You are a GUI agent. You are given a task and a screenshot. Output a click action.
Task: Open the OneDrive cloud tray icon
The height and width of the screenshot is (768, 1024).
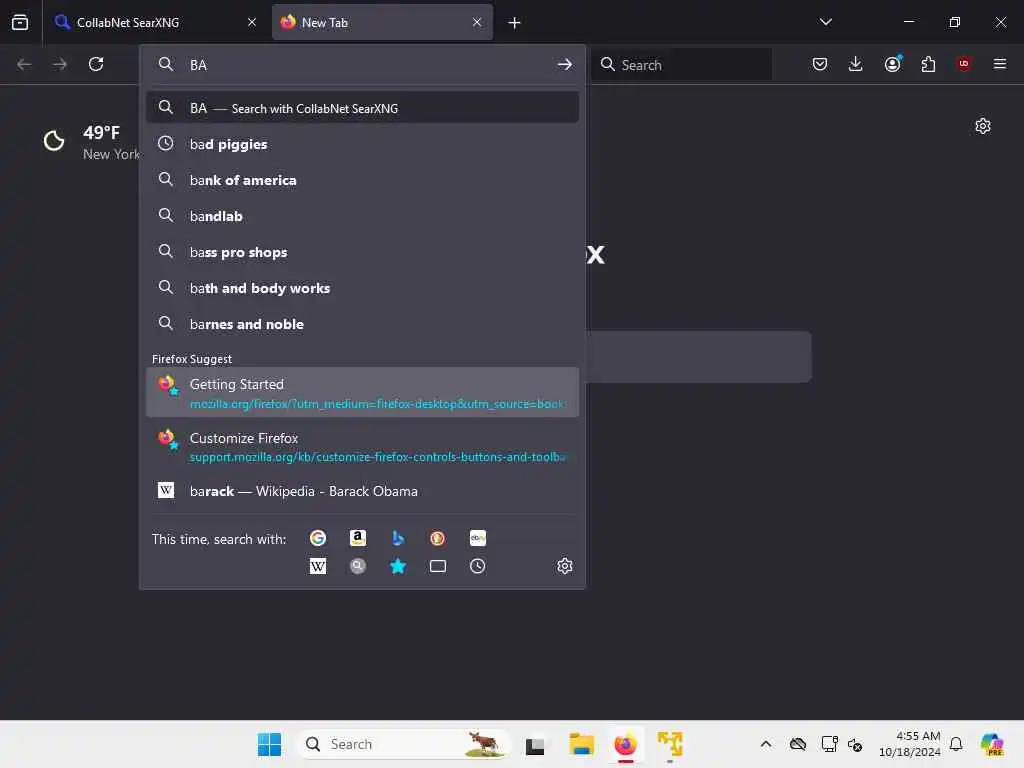797,744
